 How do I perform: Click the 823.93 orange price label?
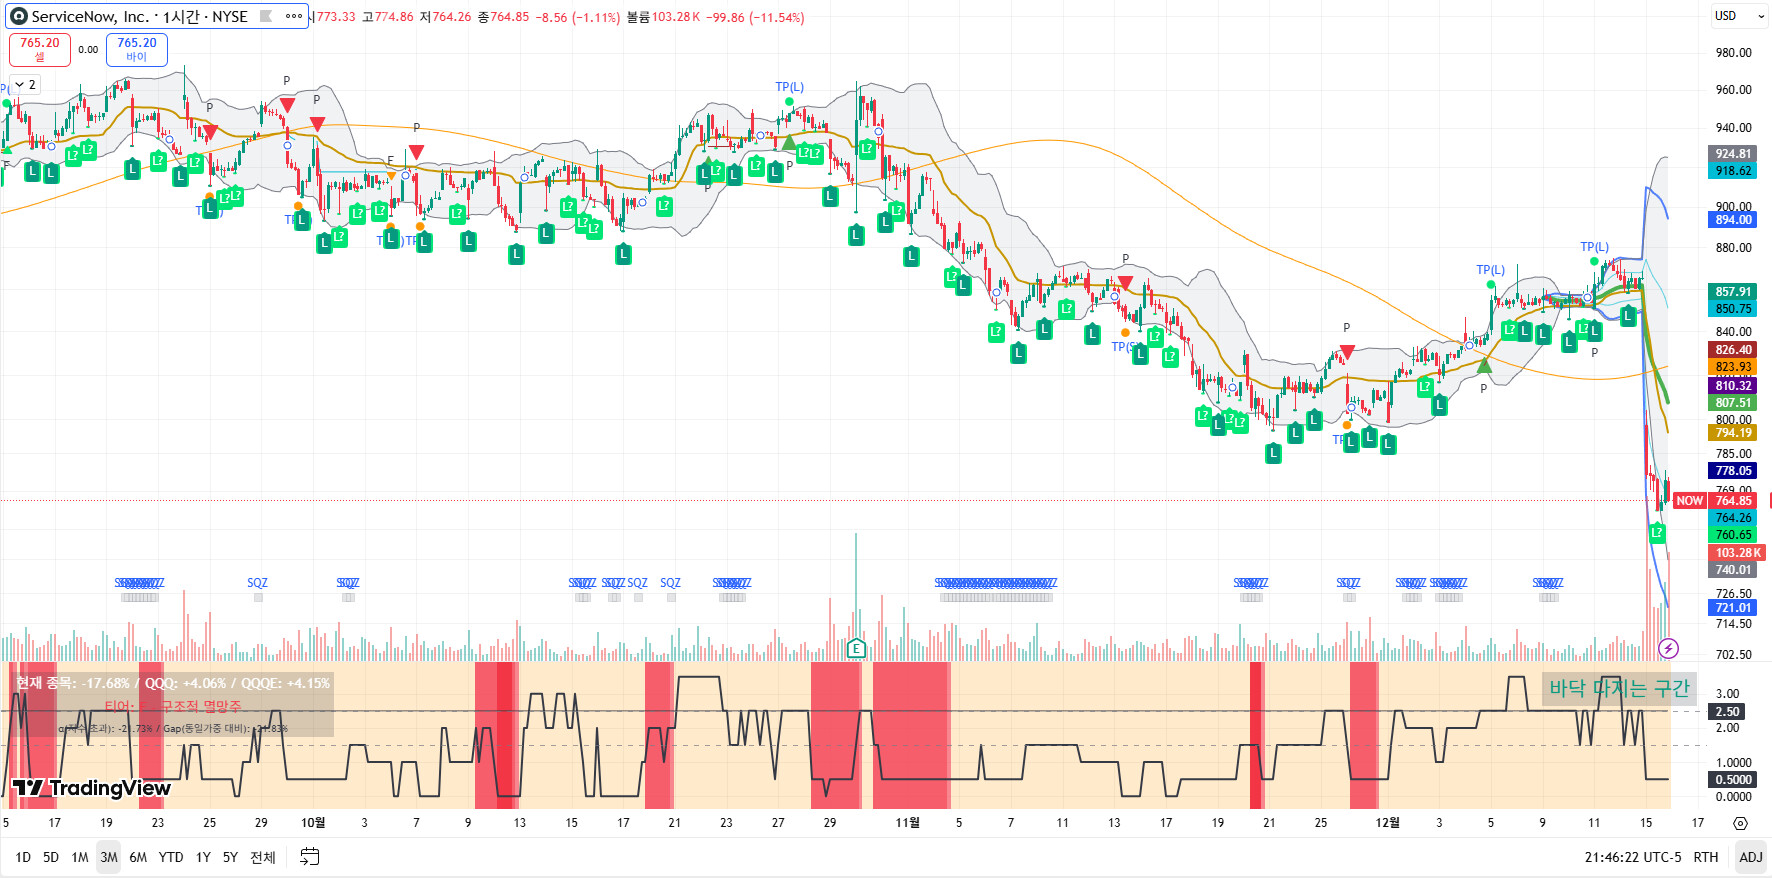click(x=1733, y=367)
